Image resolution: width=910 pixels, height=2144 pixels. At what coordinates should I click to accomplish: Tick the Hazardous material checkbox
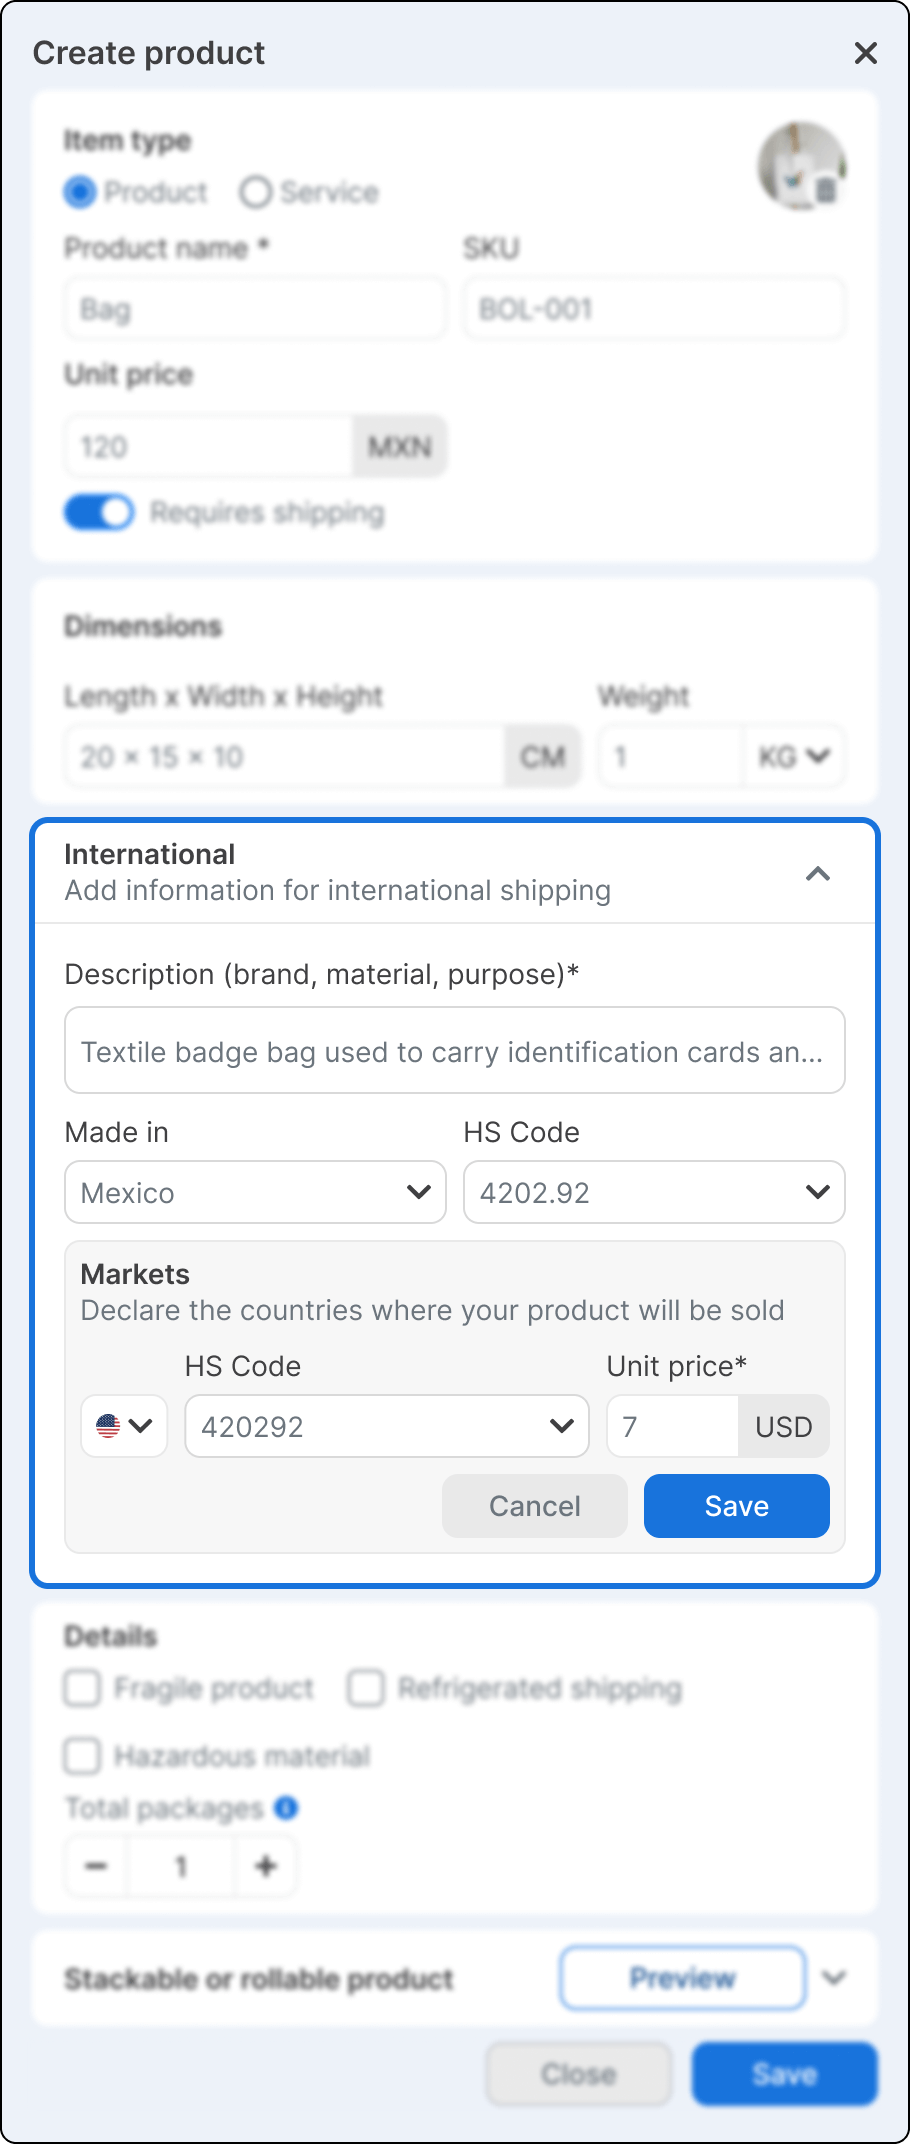[x=83, y=1756]
